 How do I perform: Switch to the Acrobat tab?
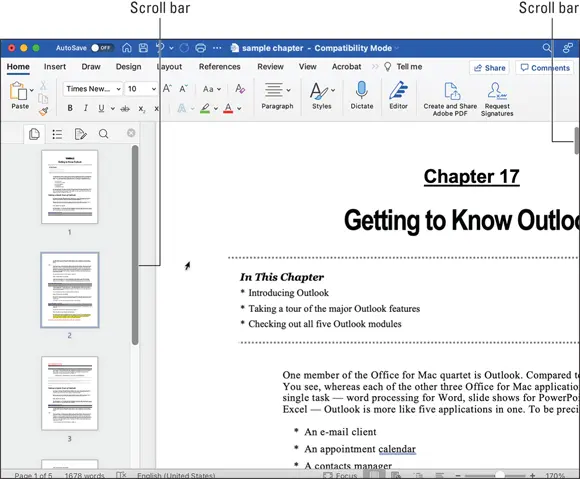tap(347, 67)
